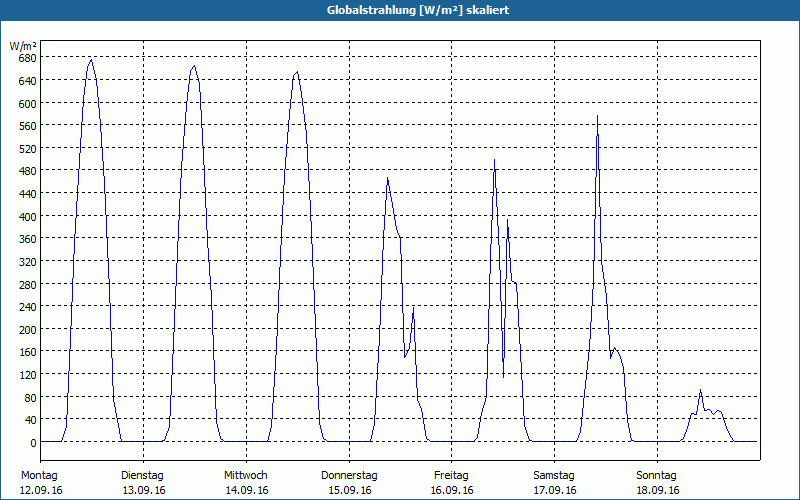
Task: Click Monday's radiation curve peak
Action: (91, 60)
